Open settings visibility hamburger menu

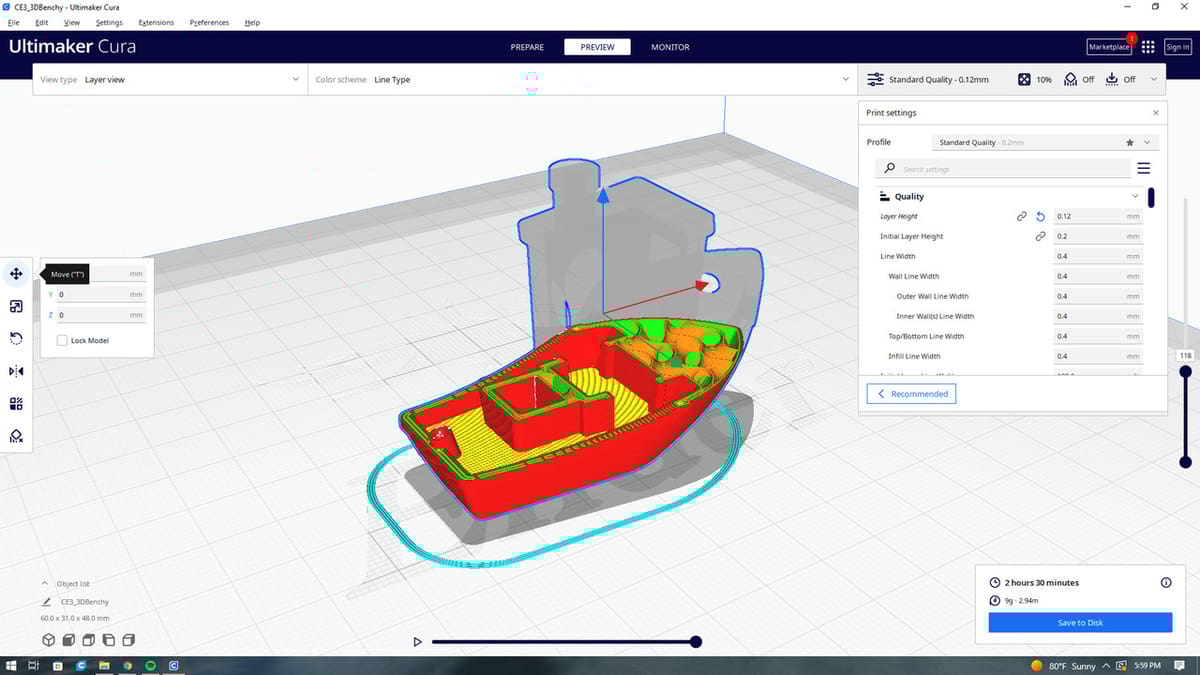pyautogui.click(x=1144, y=169)
